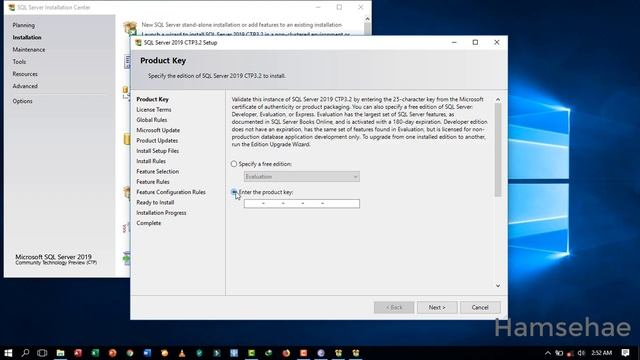Screen dimensions: 640x360
Task: Click the 'Install Rules' step
Action: point(151,161)
